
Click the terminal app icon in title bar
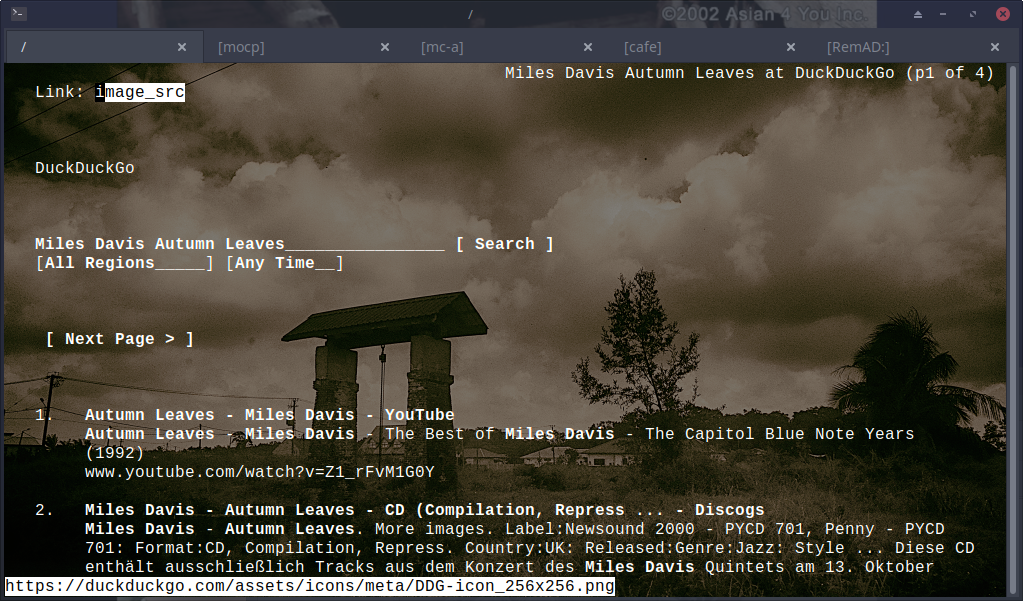[x=18, y=13]
